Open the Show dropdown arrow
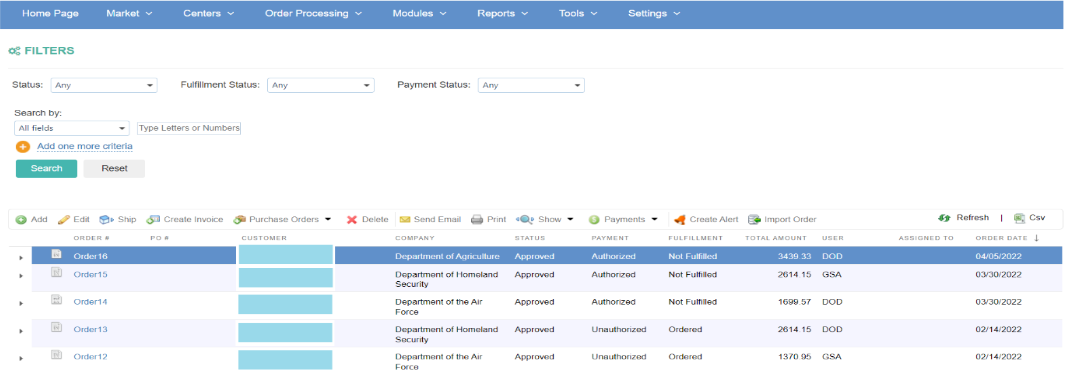The image size is (1065, 378). click(x=570, y=219)
